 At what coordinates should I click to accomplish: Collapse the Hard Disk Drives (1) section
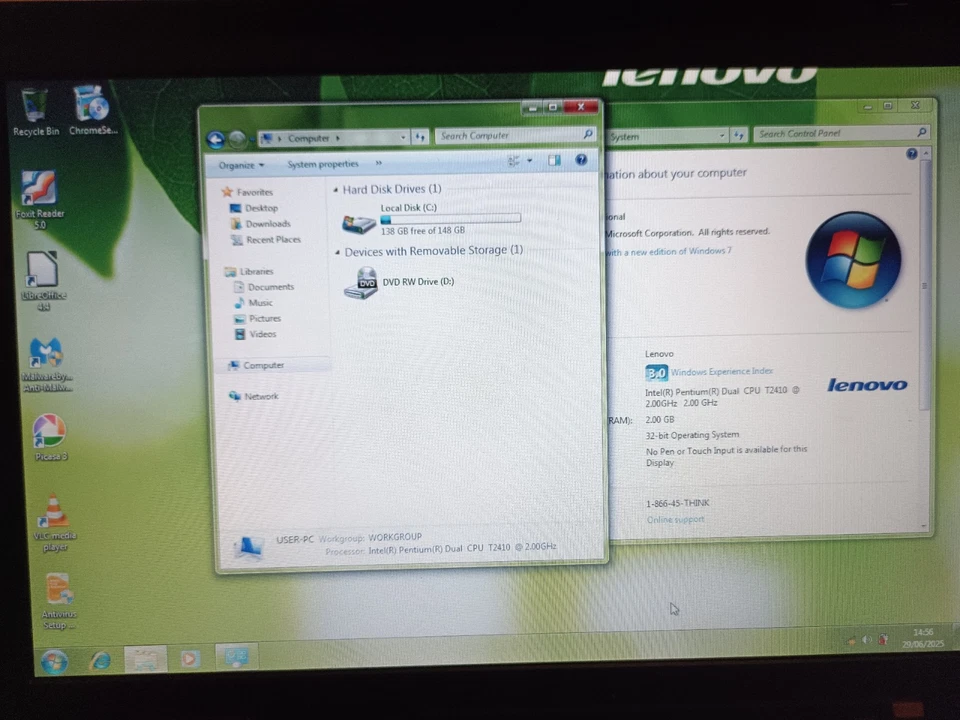coord(336,189)
